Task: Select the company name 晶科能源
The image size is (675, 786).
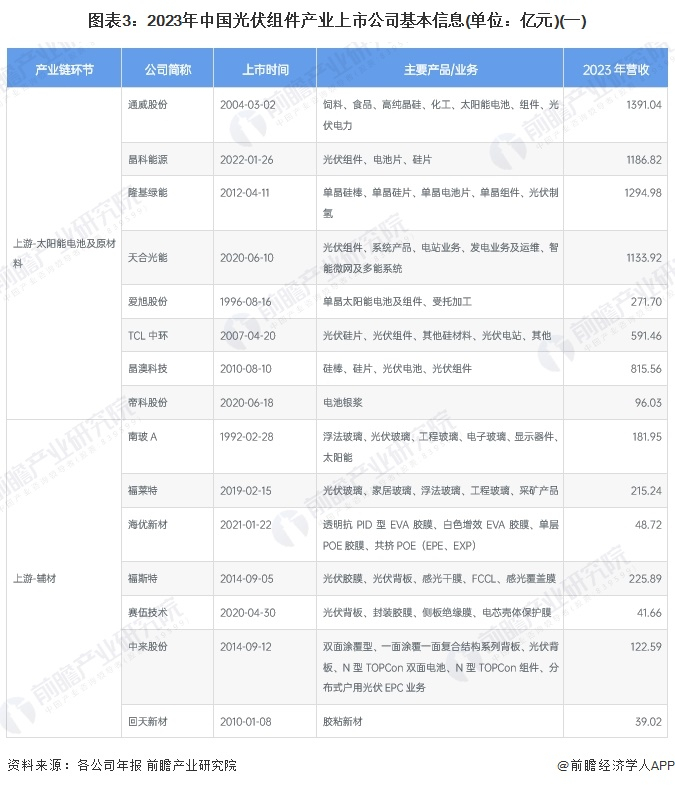Action: point(148,159)
